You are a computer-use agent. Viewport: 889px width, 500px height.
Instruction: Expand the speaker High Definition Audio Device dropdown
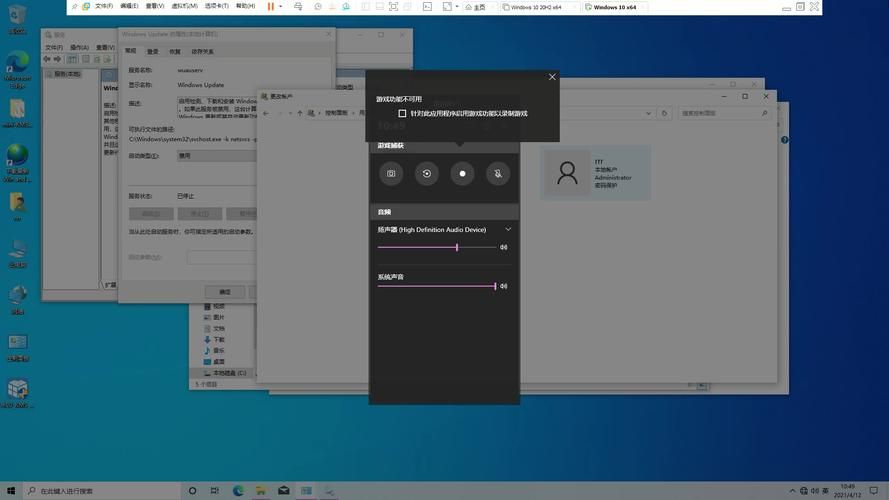click(x=508, y=230)
